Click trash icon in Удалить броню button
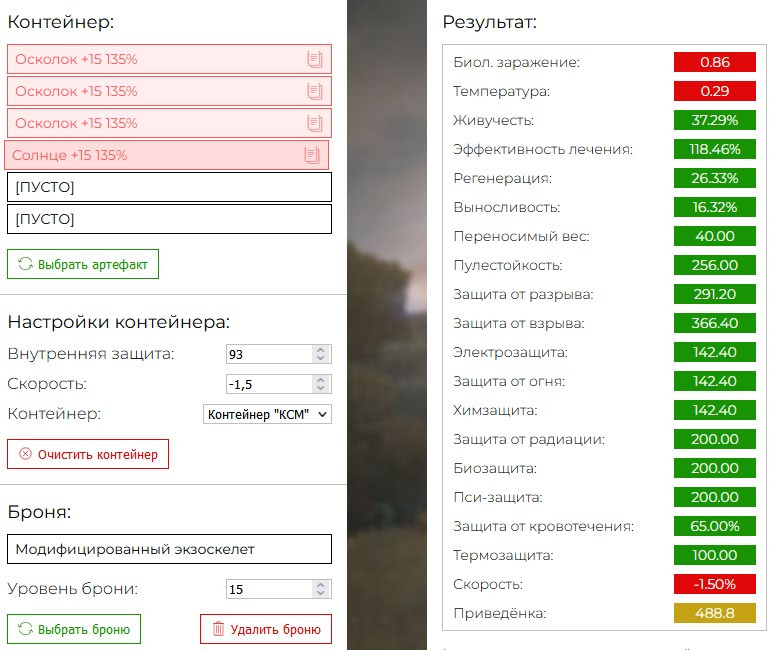 pyautogui.click(x=218, y=629)
